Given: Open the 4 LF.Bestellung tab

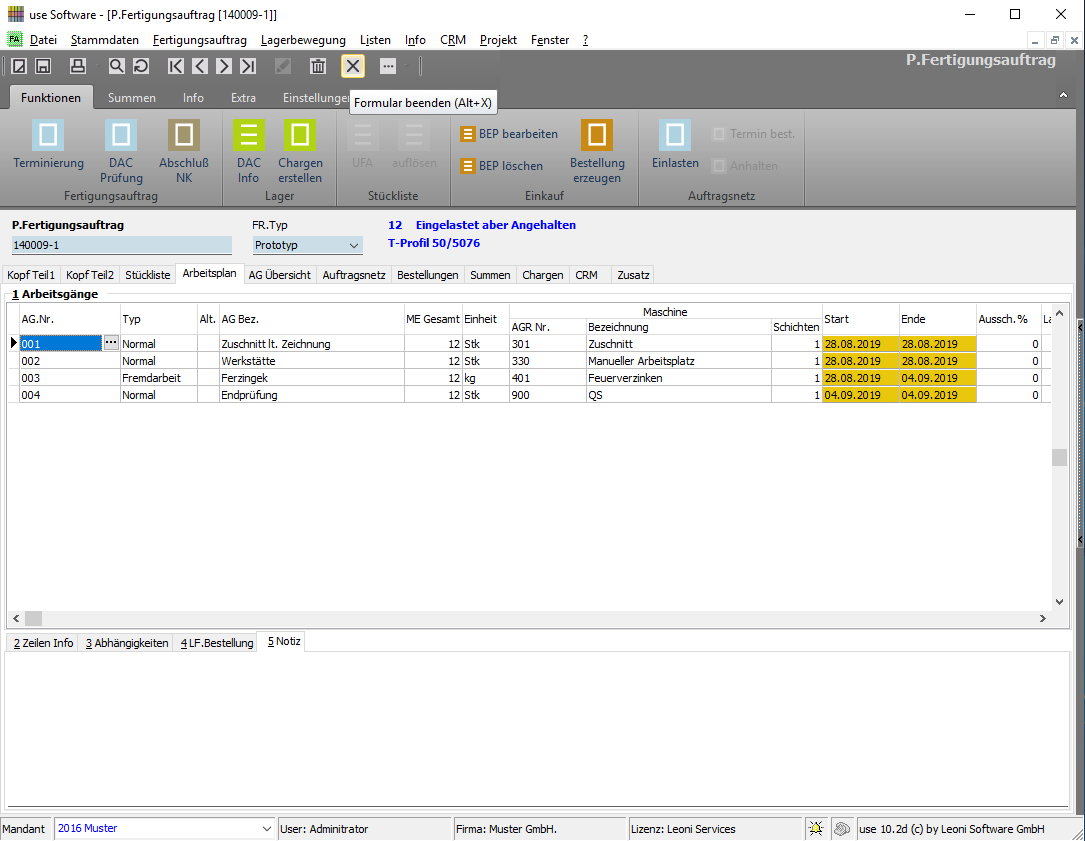Looking at the screenshot, I should pos(217,643).
